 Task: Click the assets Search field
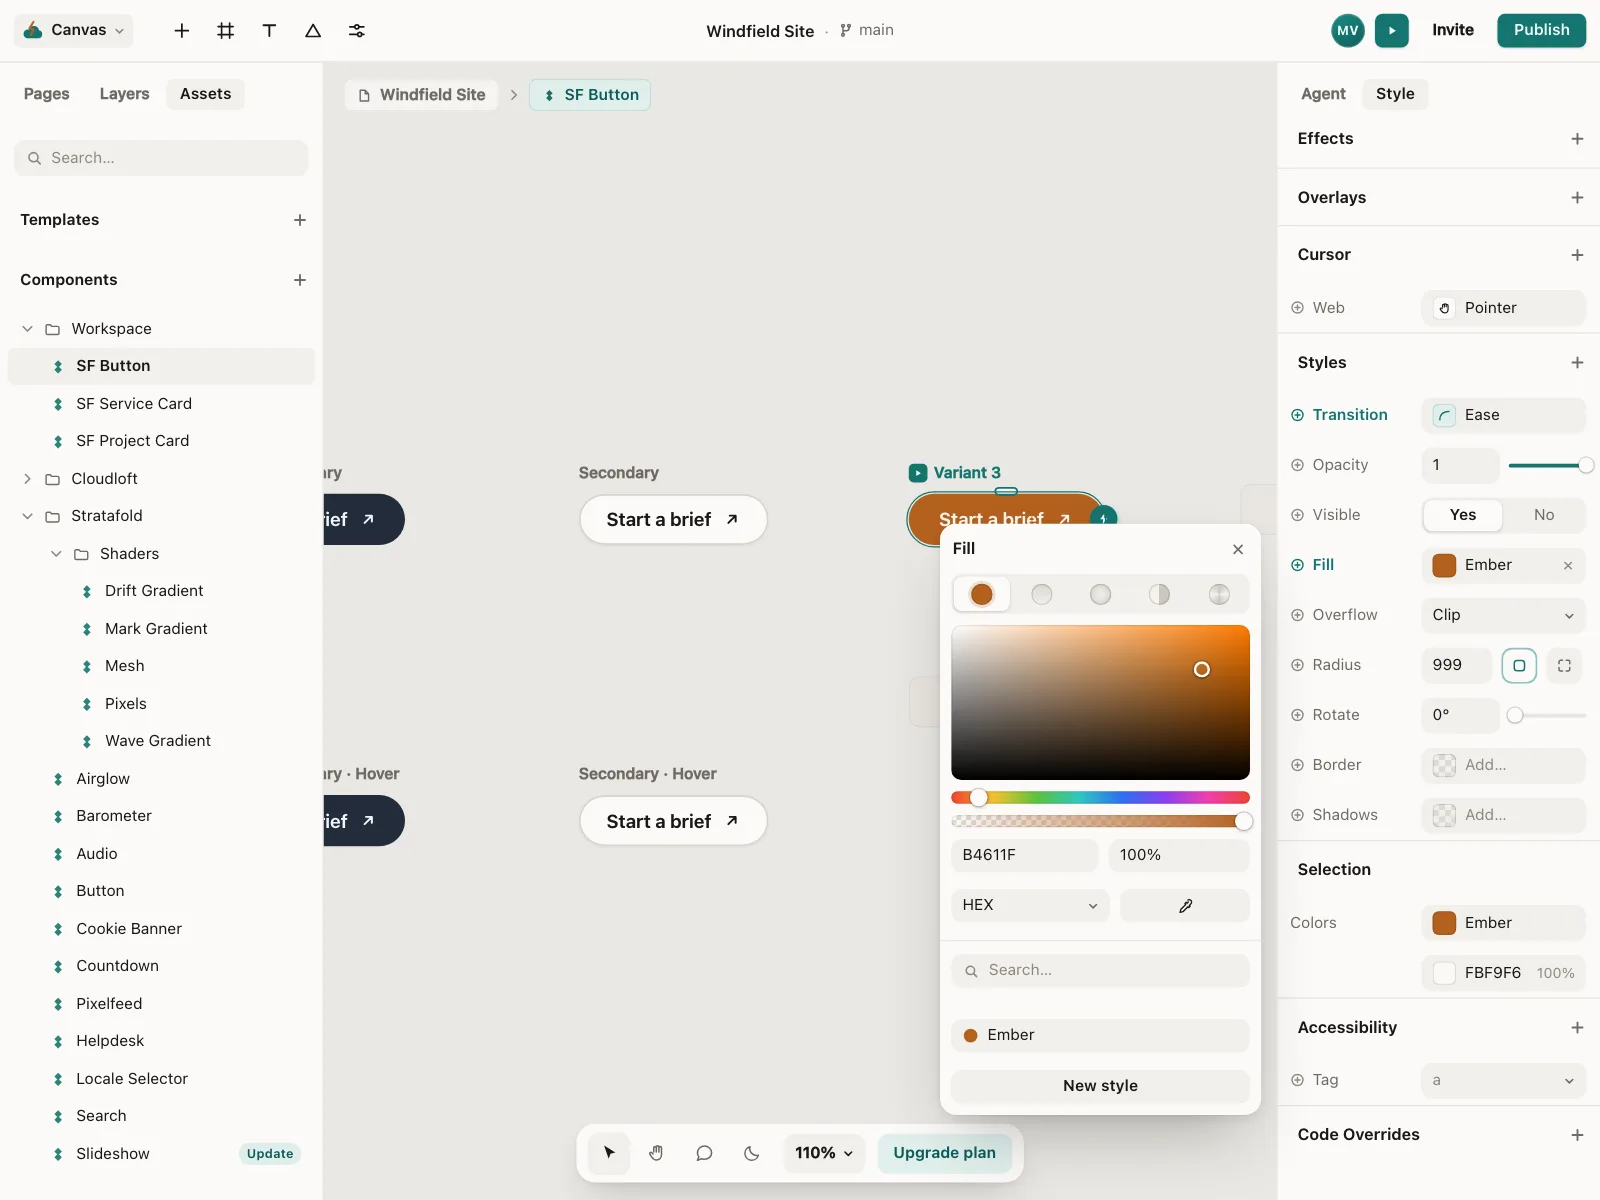point(161,158)
